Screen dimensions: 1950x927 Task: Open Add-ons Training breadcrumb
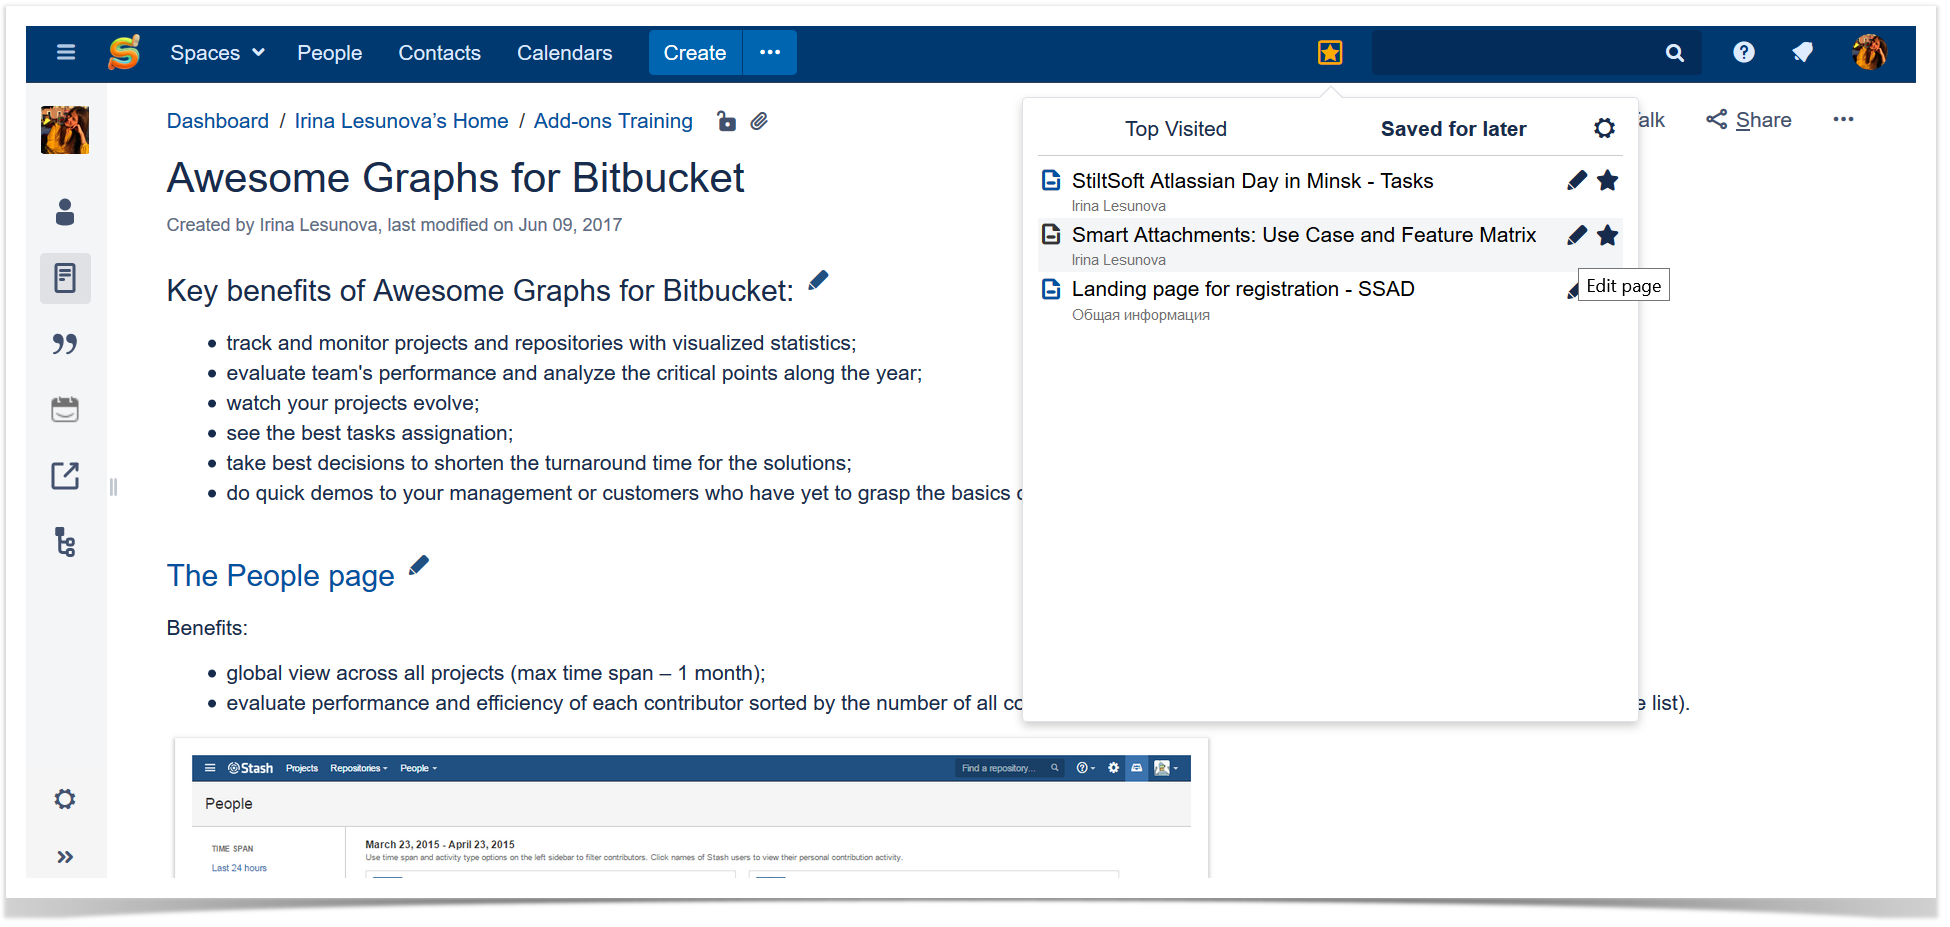click(x=613, y=121)
